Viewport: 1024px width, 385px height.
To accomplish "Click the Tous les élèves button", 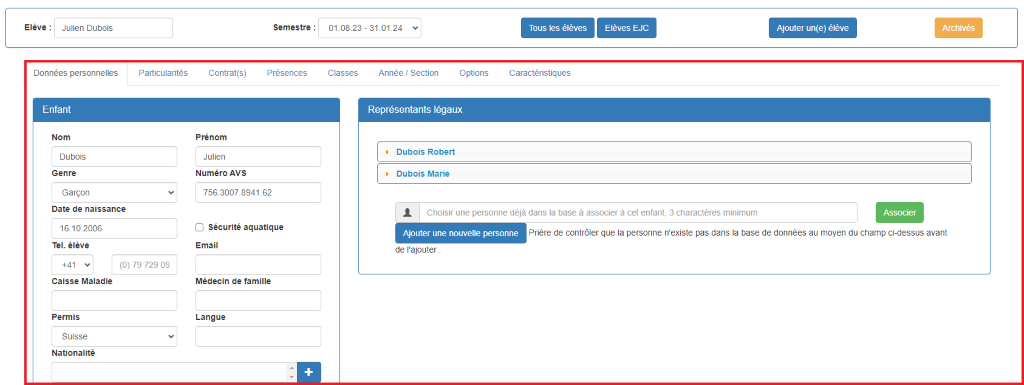I will pos(558,28).
